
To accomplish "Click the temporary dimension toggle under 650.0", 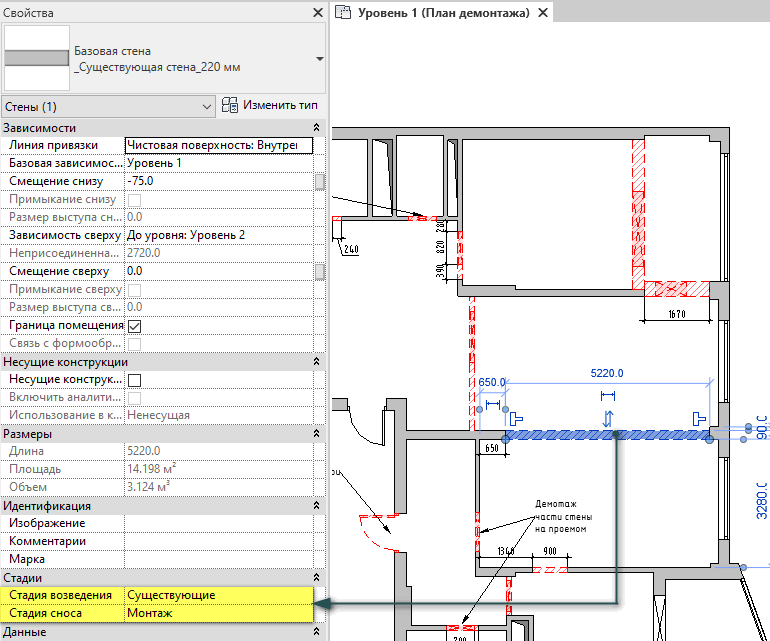I will (x=493, y=405).
